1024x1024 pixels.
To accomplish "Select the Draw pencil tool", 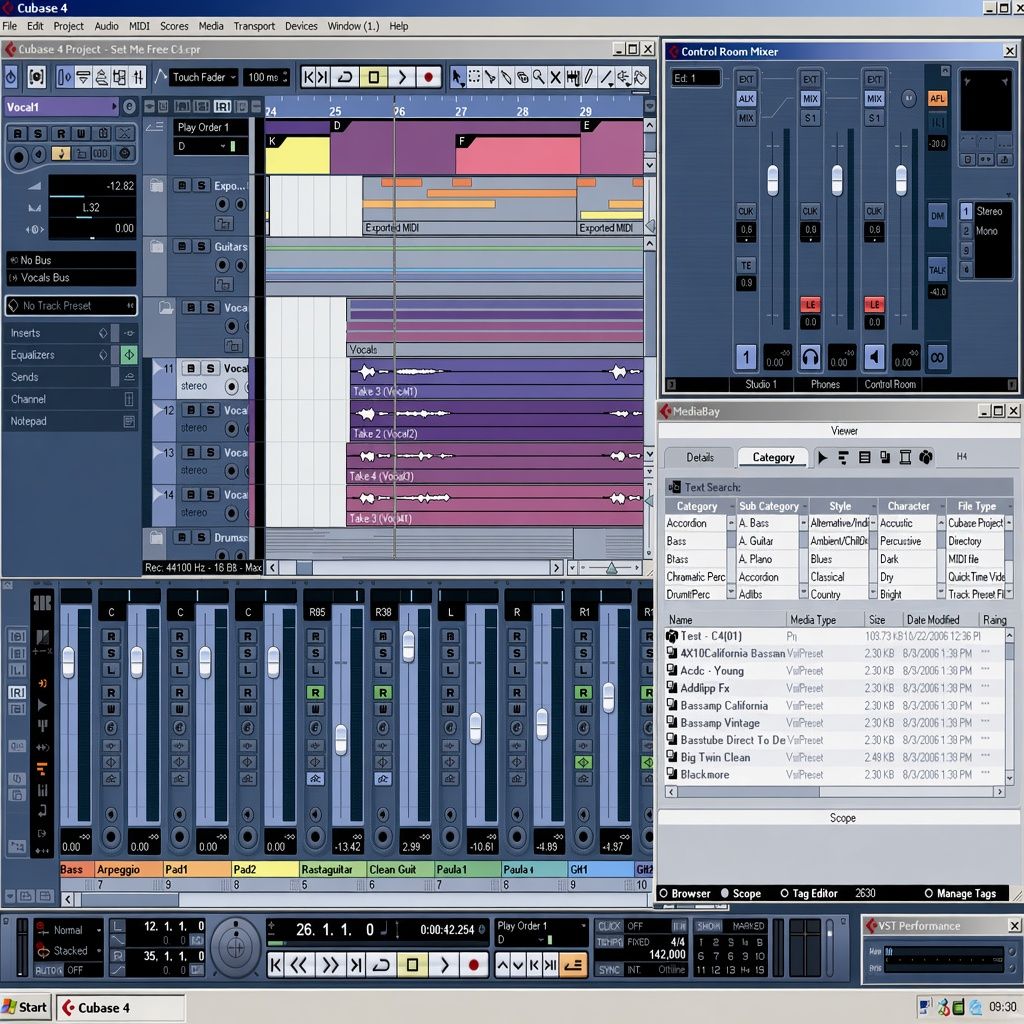I will coord(589,78).
